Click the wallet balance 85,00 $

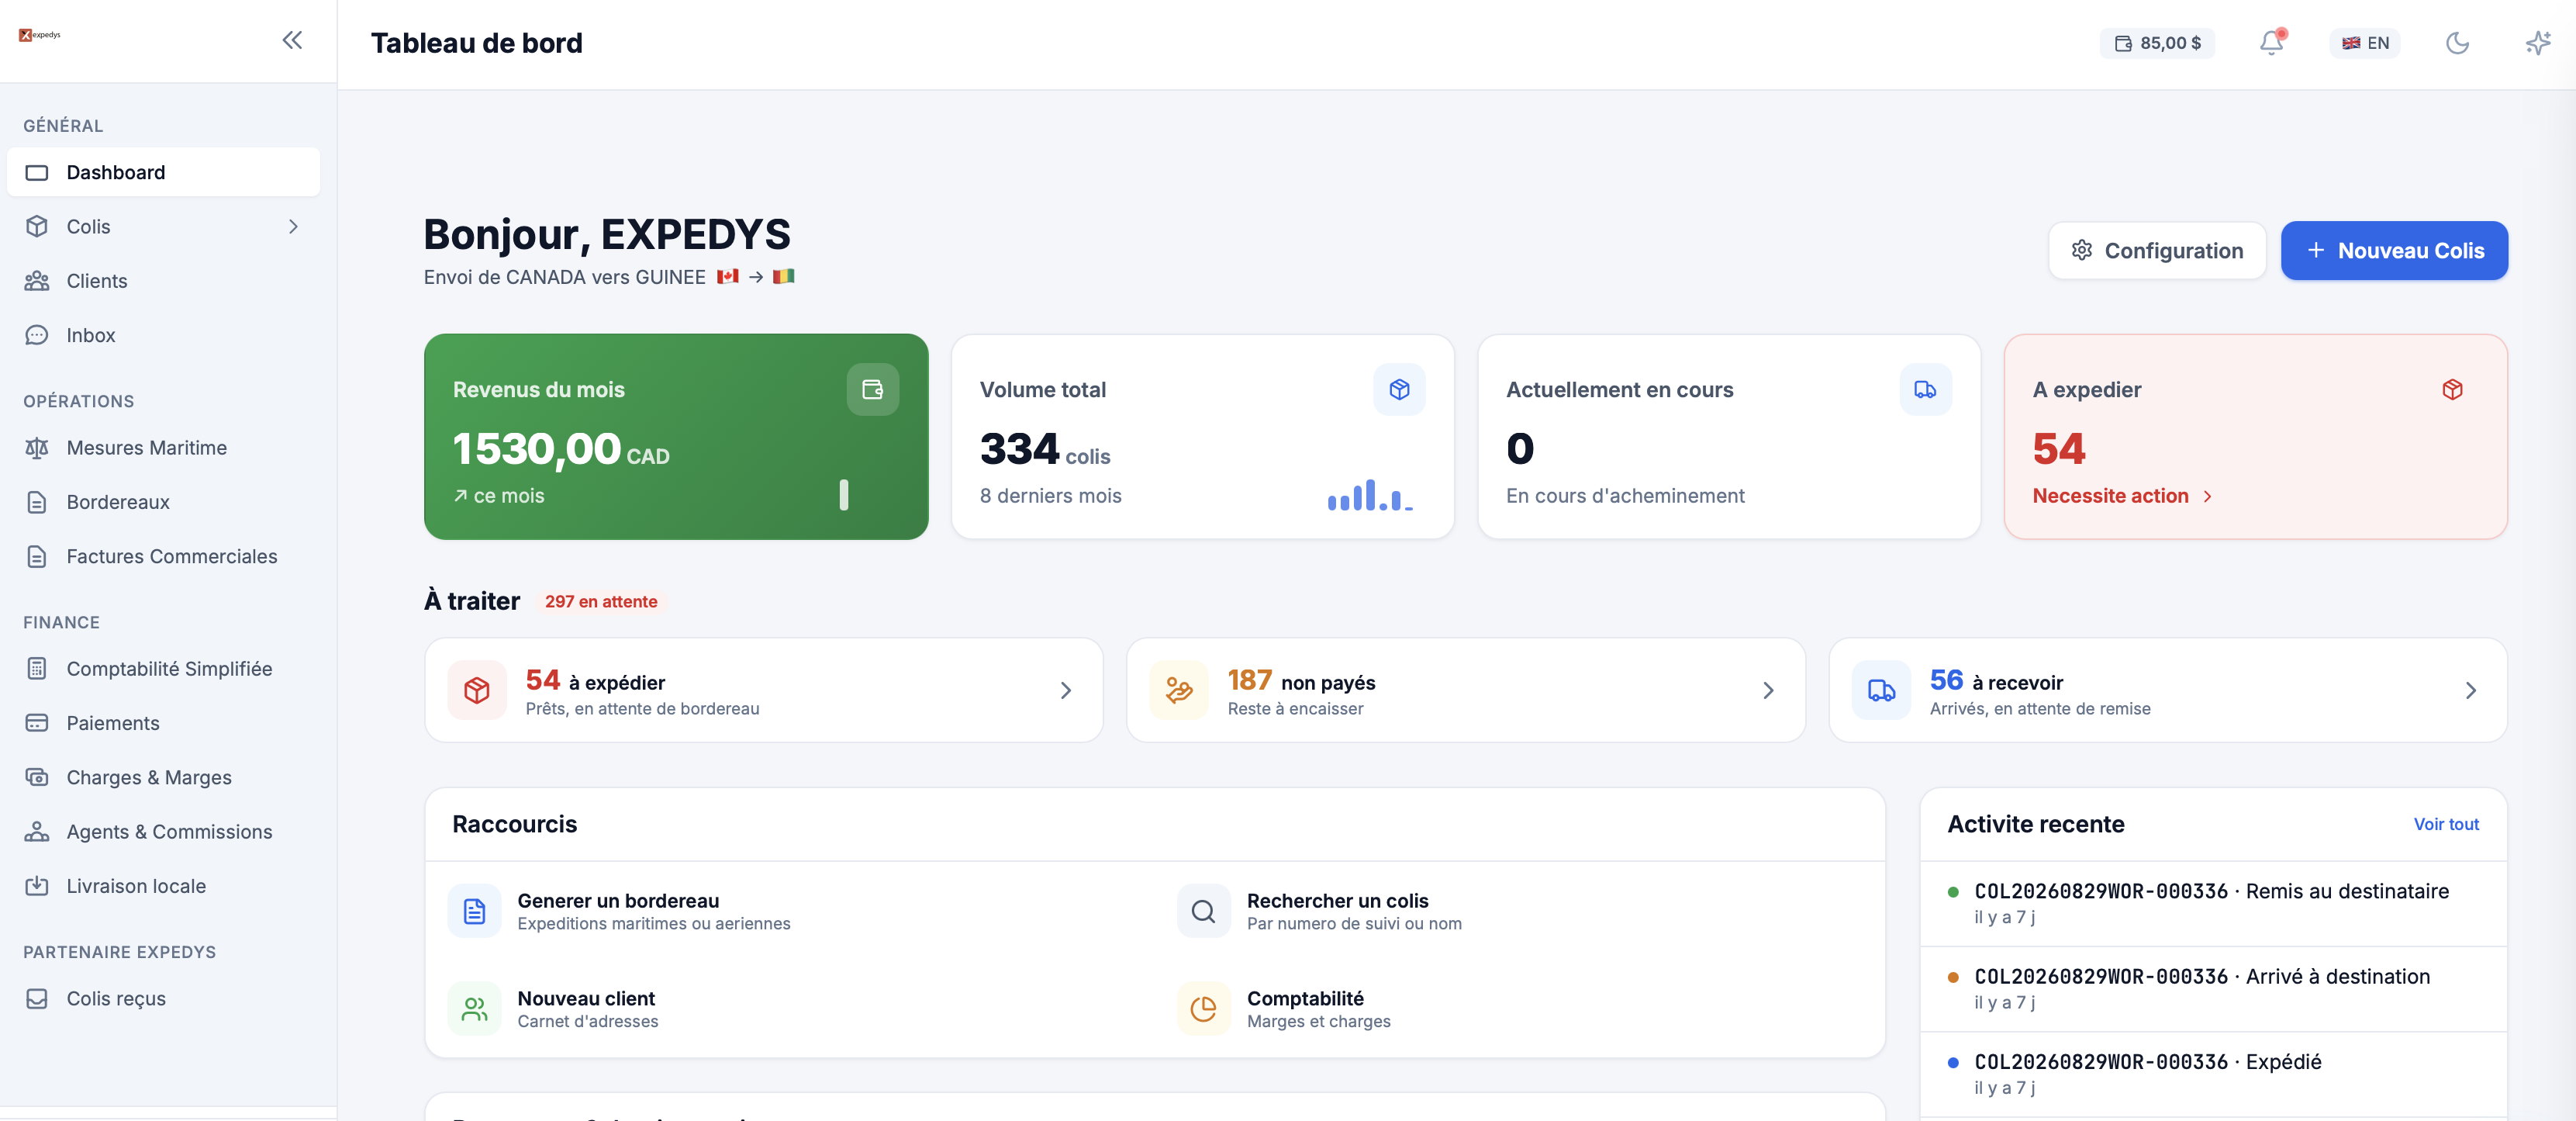coord(2157,43)
